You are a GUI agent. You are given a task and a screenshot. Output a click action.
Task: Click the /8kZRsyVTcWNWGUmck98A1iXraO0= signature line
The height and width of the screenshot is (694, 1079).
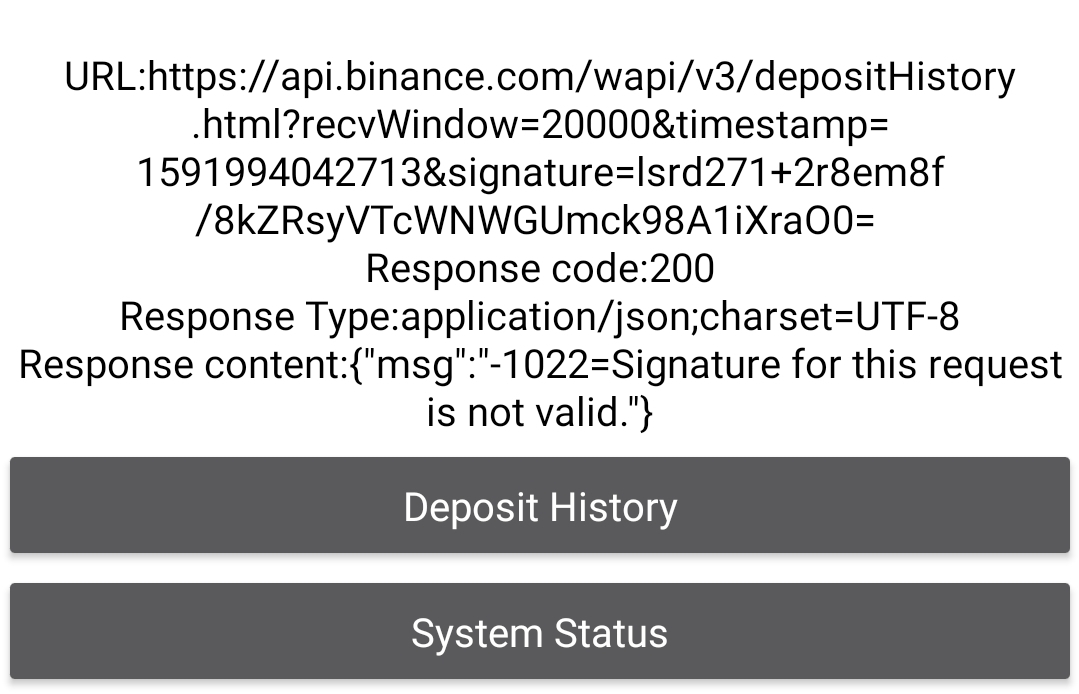[x=535, y=221]
